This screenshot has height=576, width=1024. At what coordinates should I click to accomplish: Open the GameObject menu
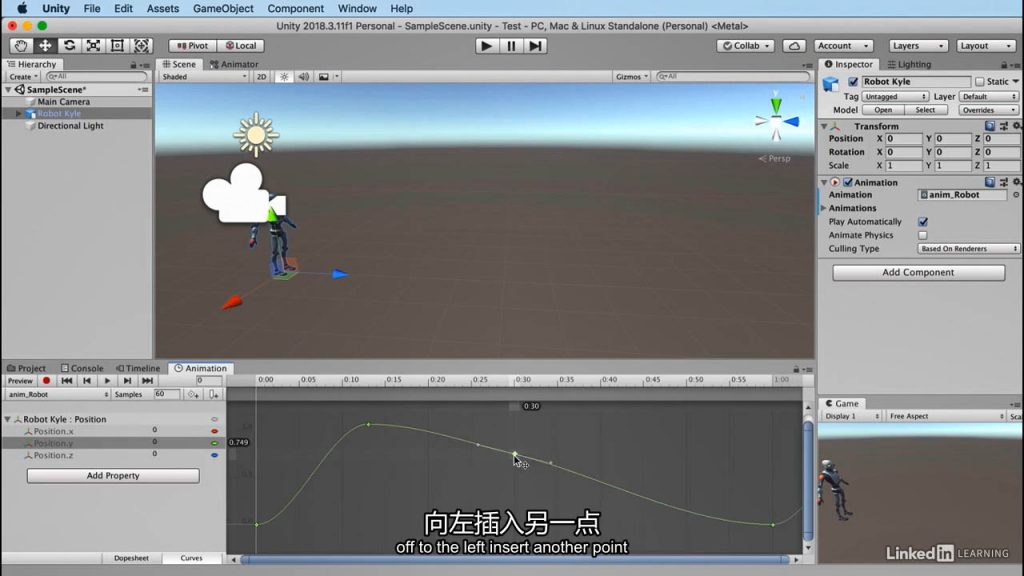click(223, 8)
